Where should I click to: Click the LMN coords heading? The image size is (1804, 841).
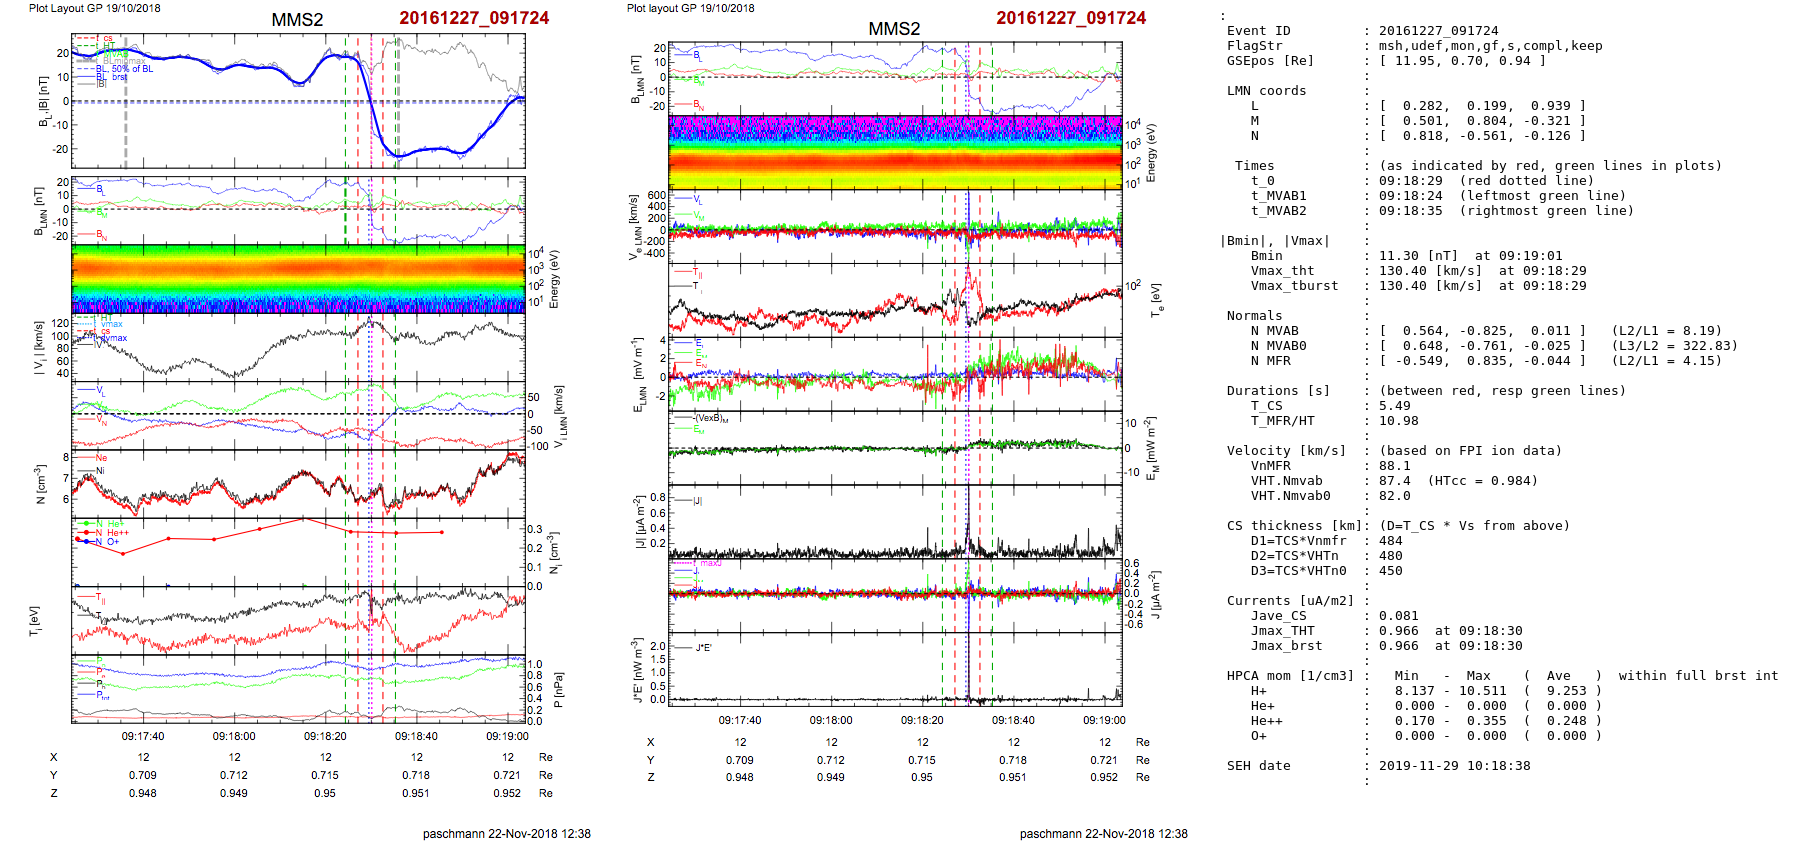(x=1266, y=91)
